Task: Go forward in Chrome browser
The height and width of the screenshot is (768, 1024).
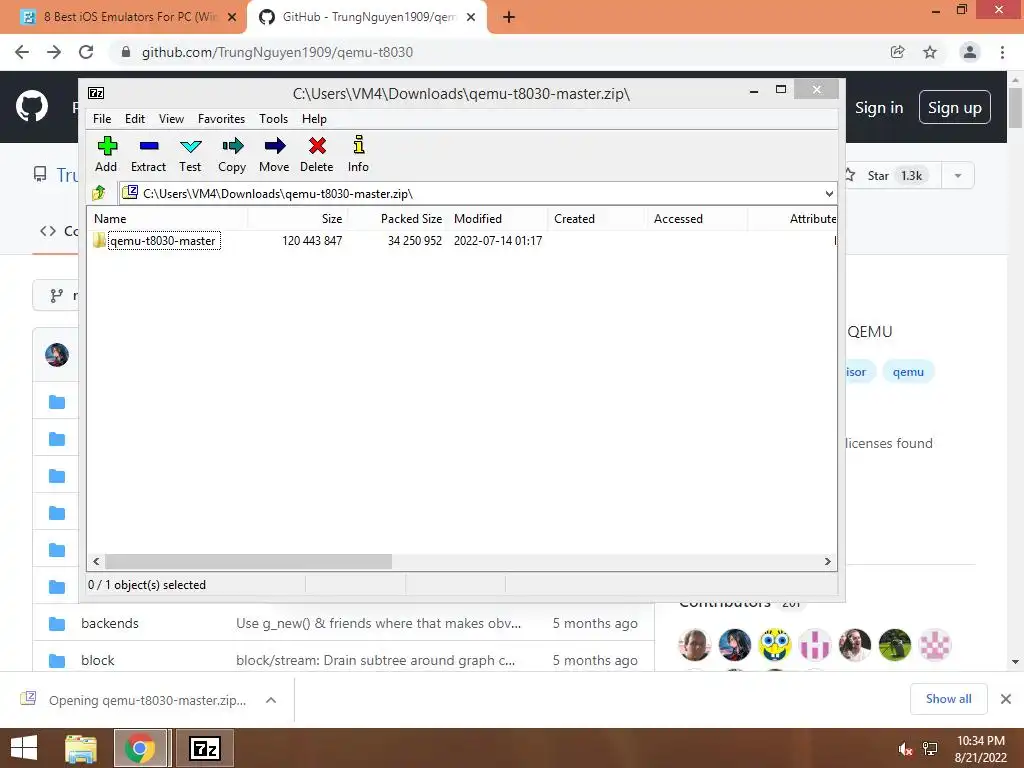Action: tap(54, 52)
